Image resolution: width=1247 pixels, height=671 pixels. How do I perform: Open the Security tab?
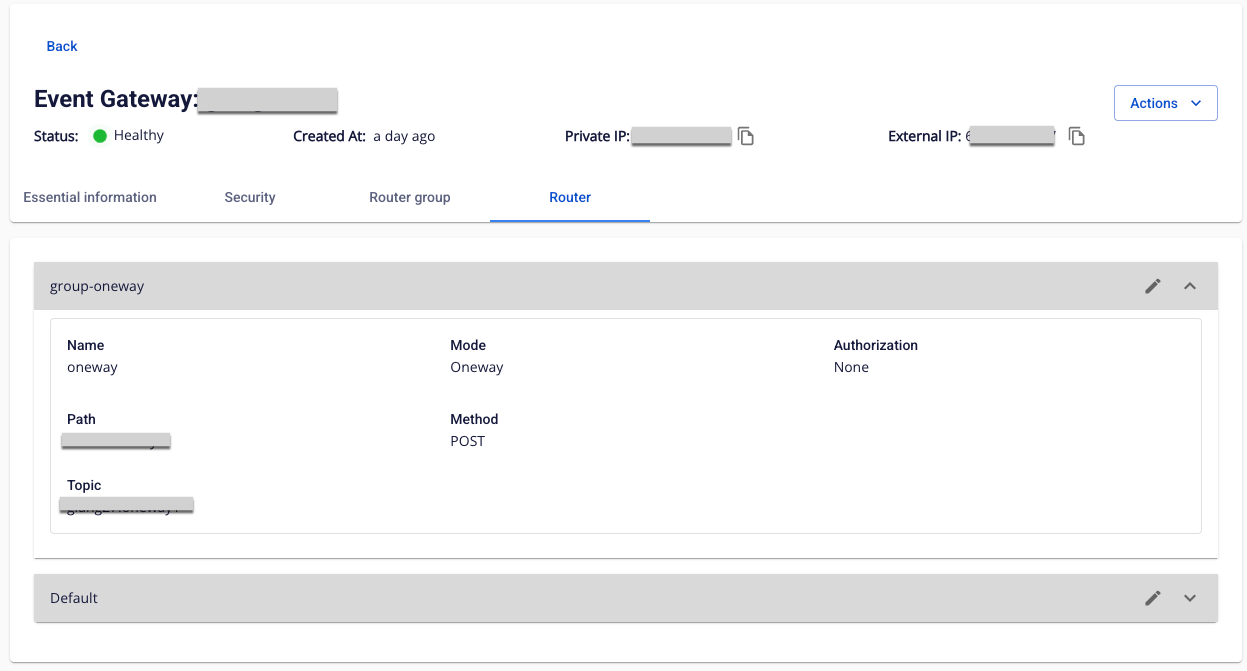tap(250, 197)
